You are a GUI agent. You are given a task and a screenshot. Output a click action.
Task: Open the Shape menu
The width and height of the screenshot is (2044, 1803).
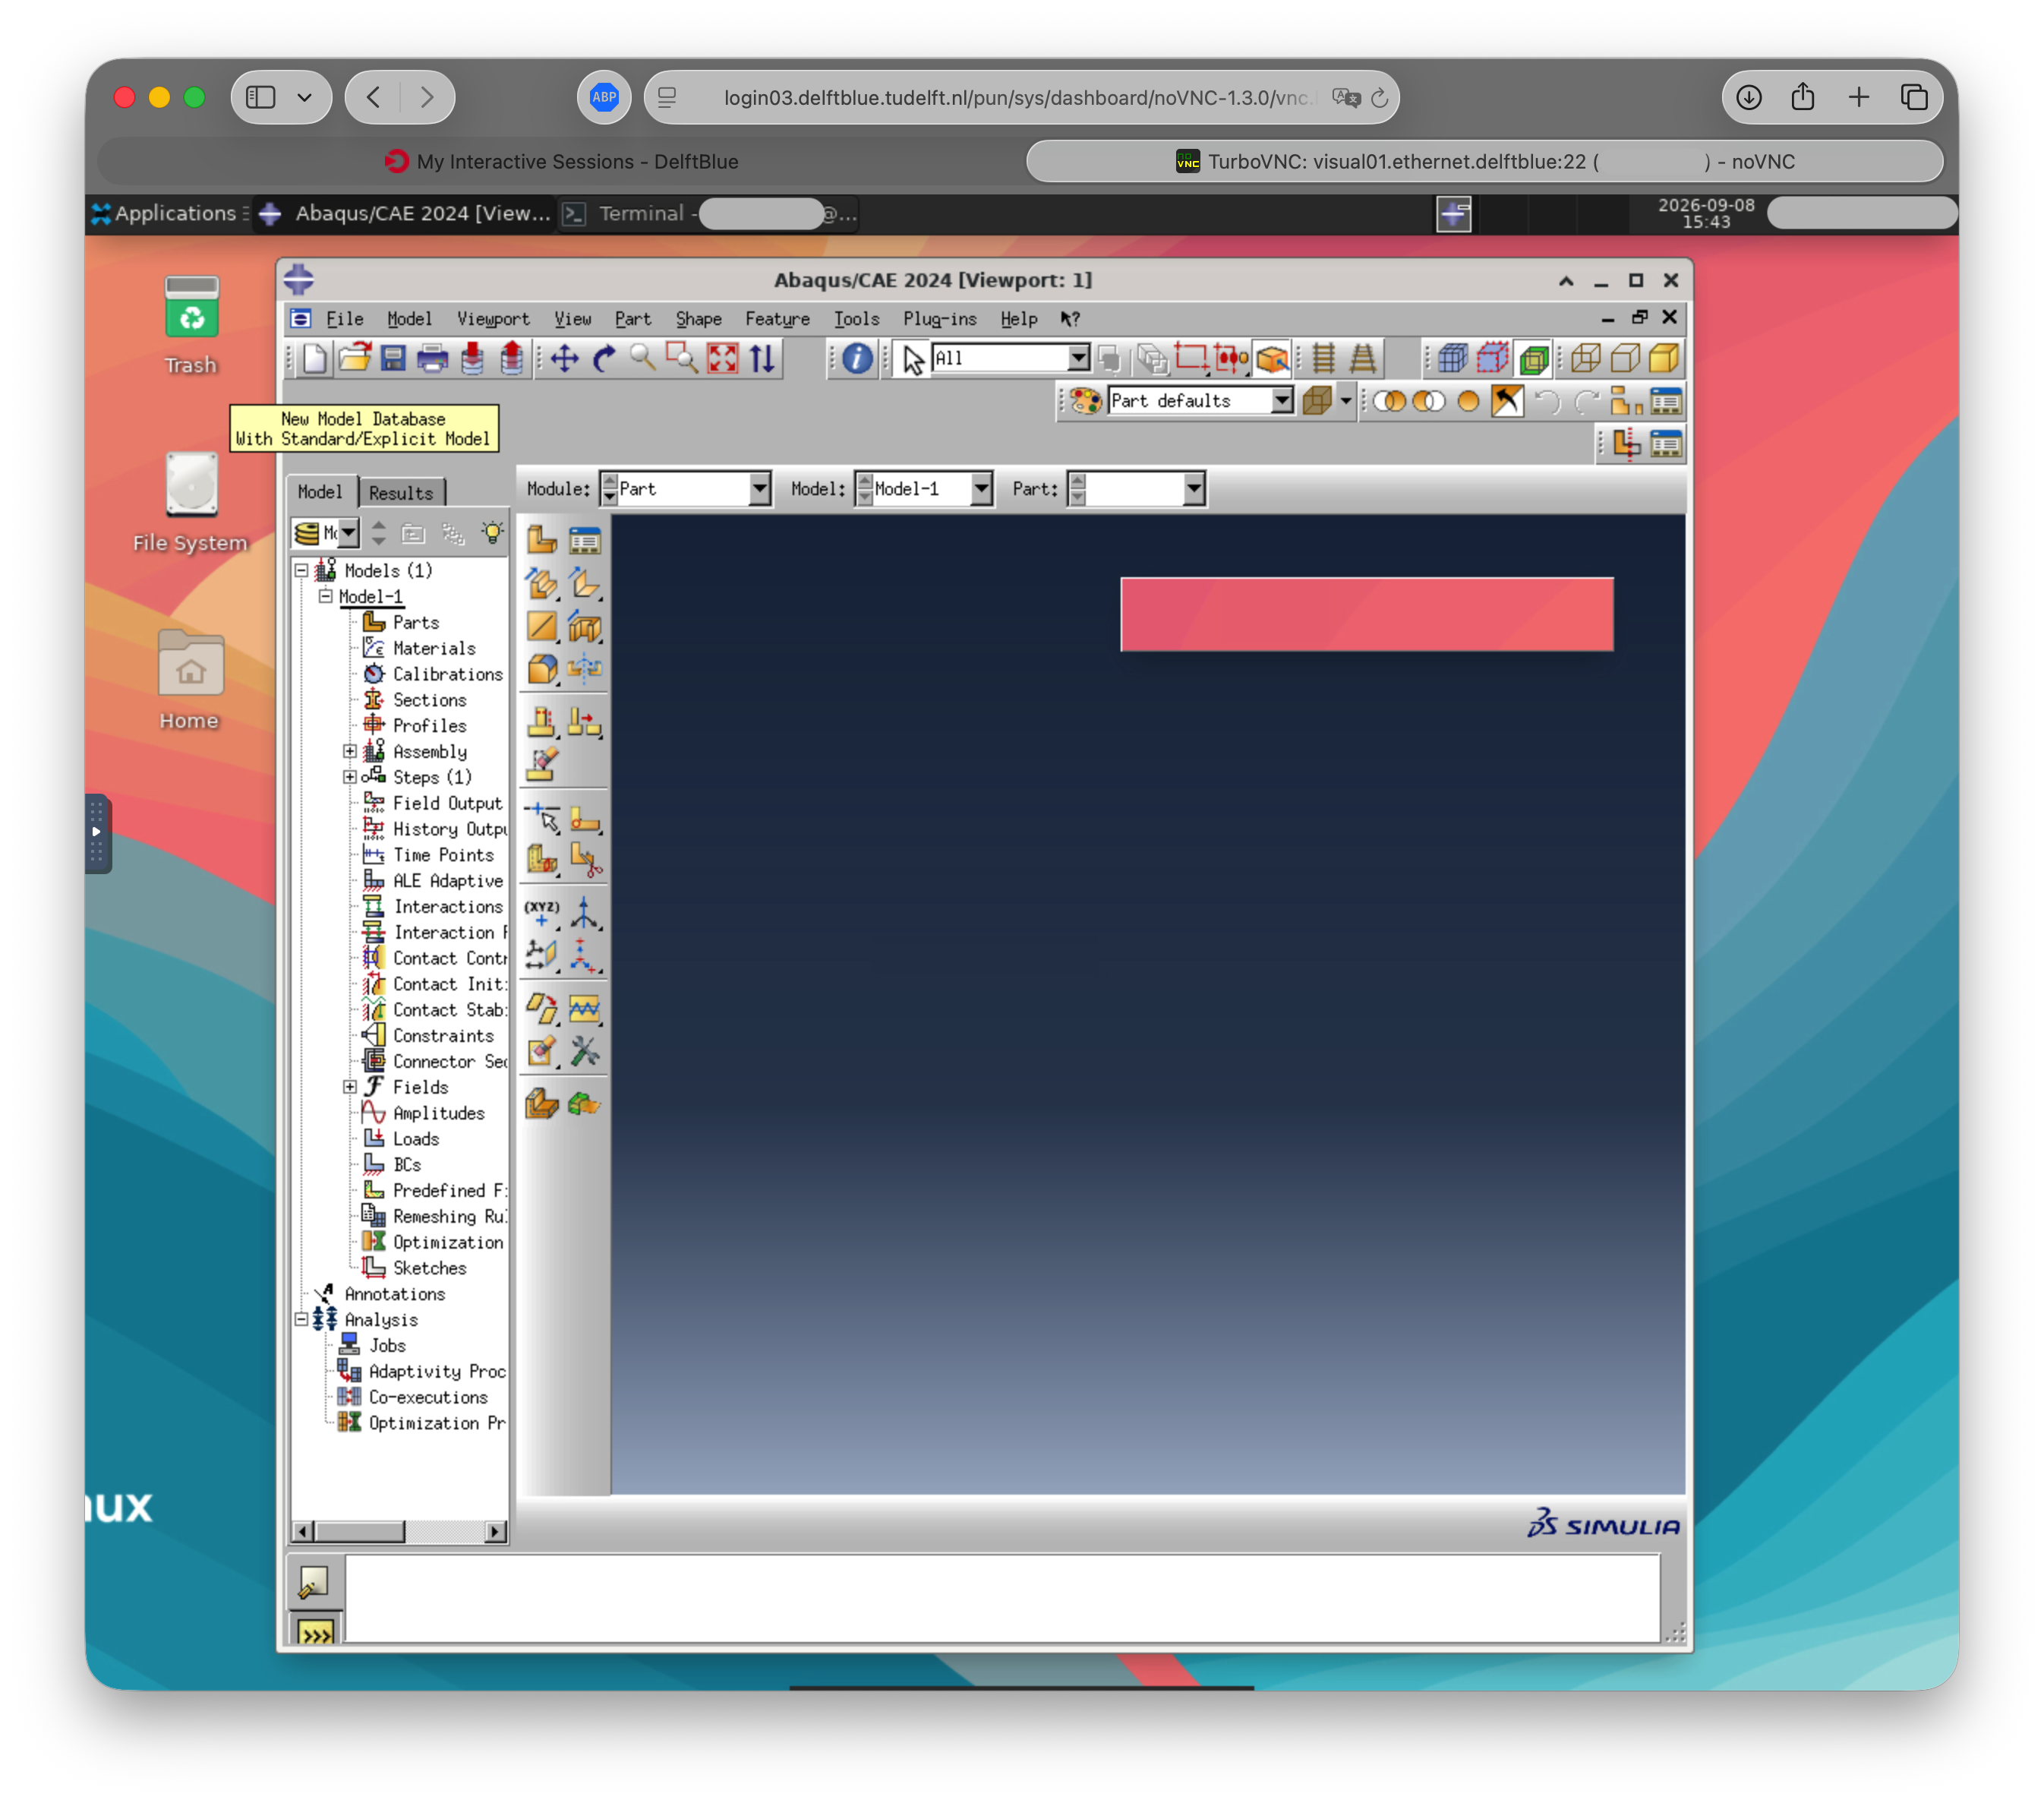click(698, 319)
